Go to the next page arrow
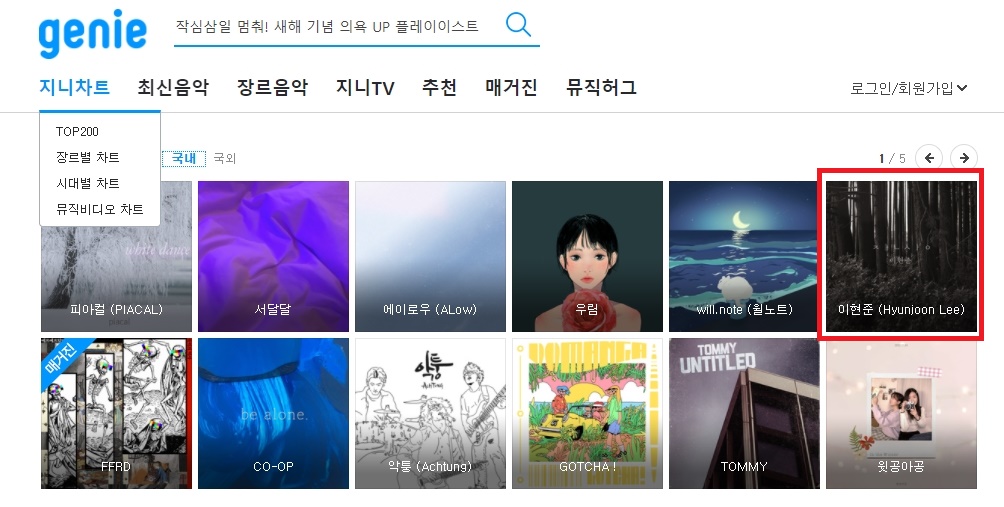 tap(964, 157)
